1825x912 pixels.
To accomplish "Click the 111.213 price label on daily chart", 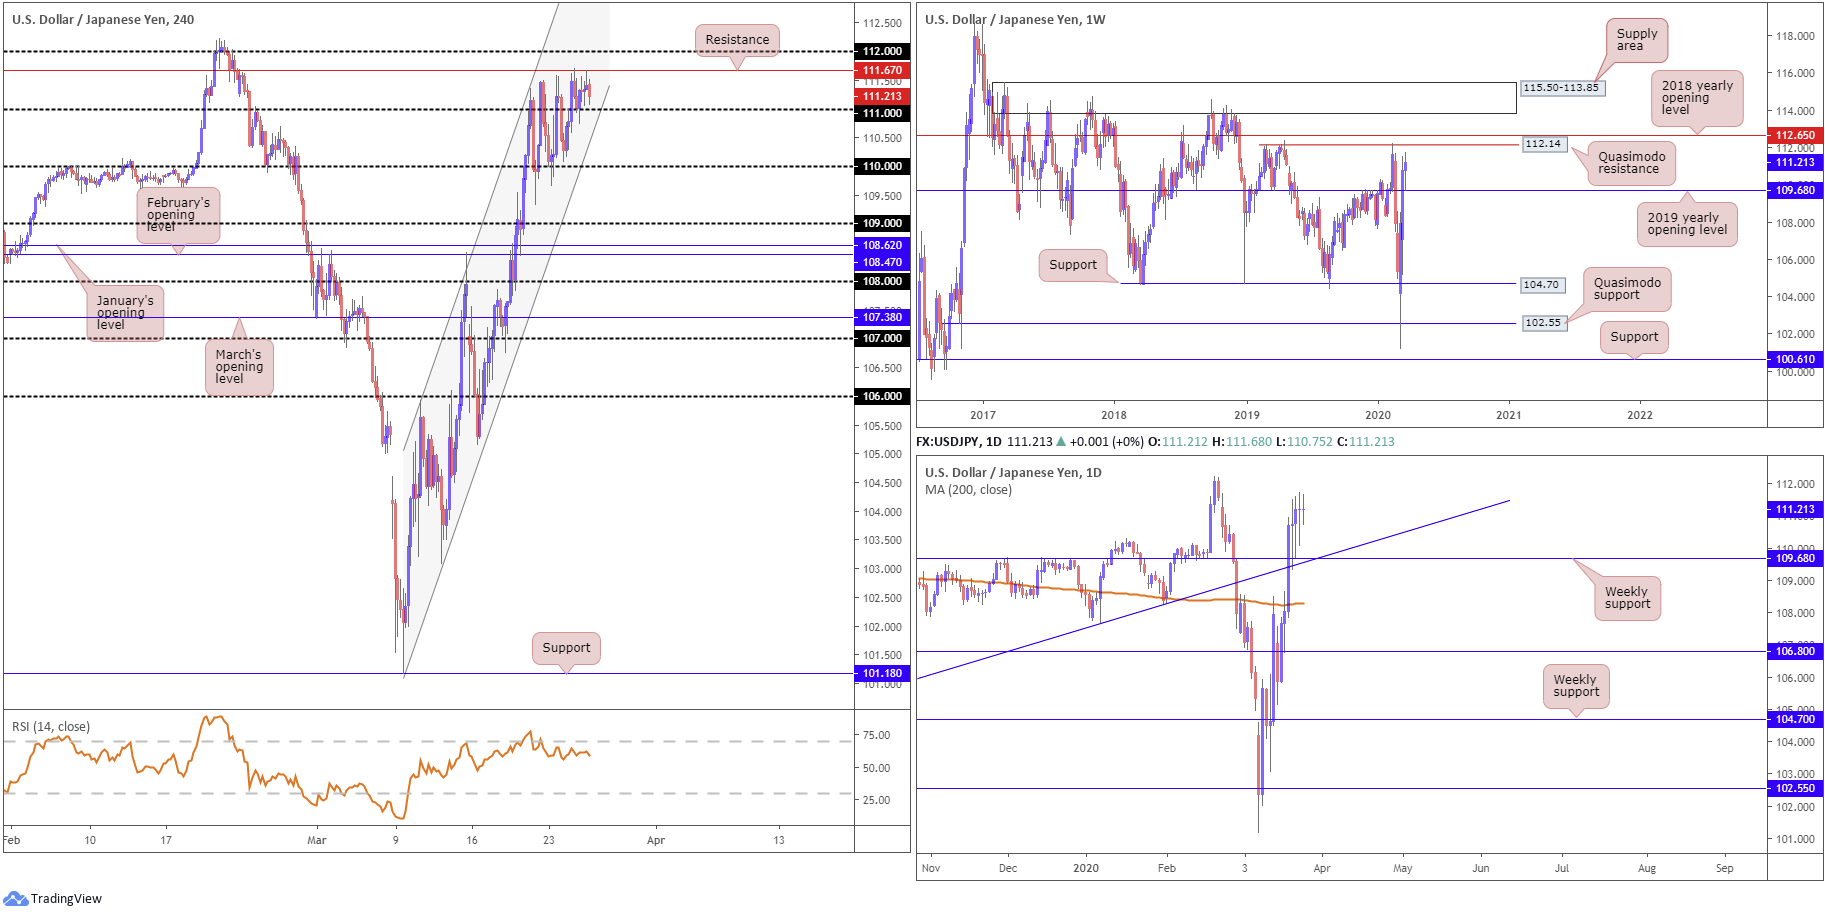I will [1795, 509].
